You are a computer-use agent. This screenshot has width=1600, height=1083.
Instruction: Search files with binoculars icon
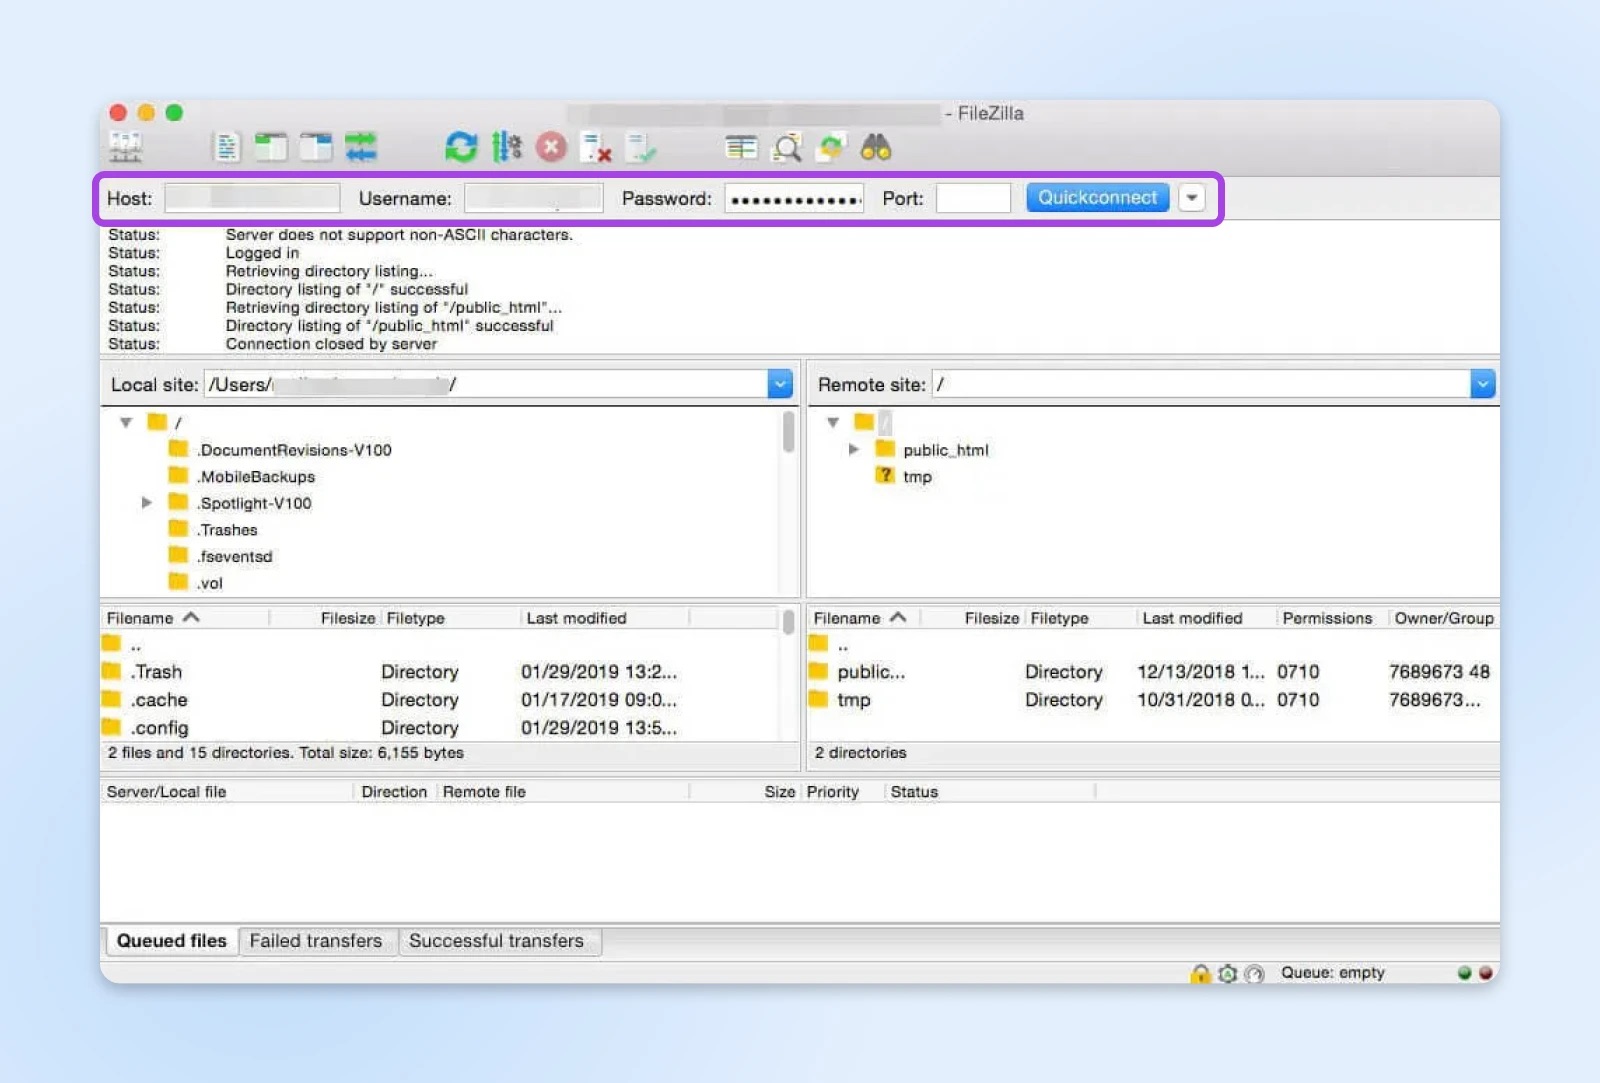click(876, 148)
